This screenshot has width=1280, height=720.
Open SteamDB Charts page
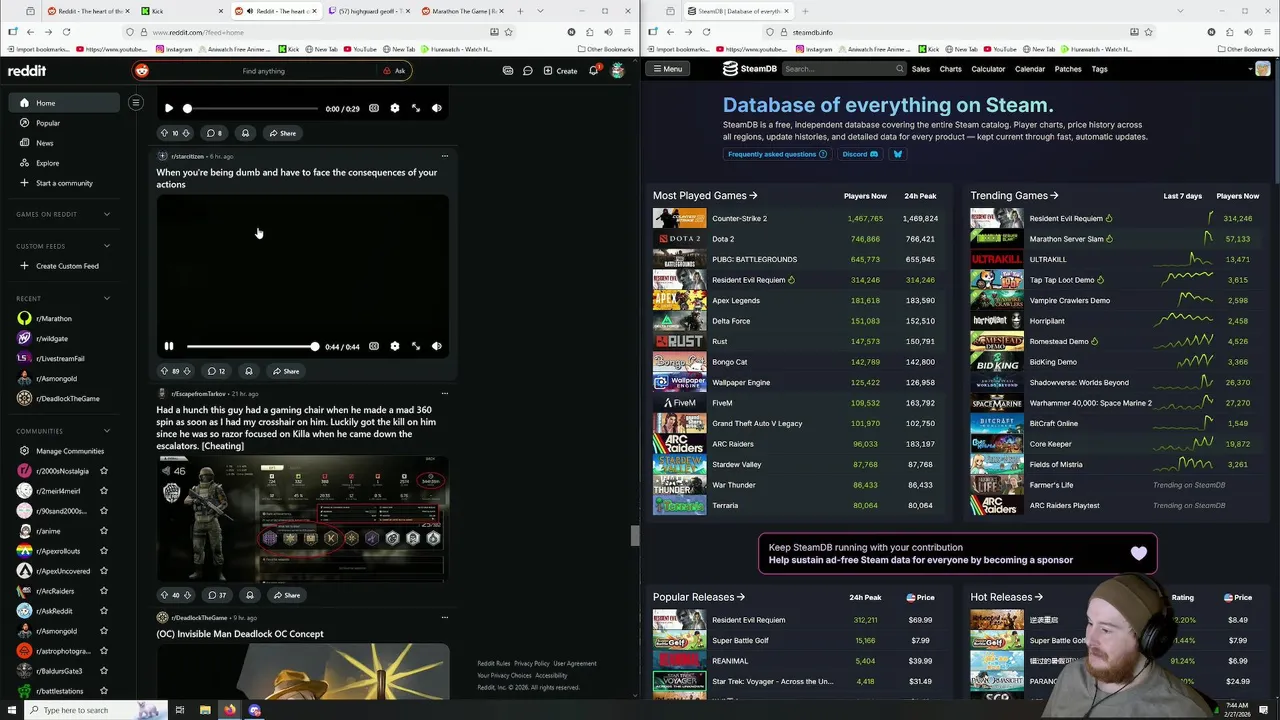click(x=950, y=69)
